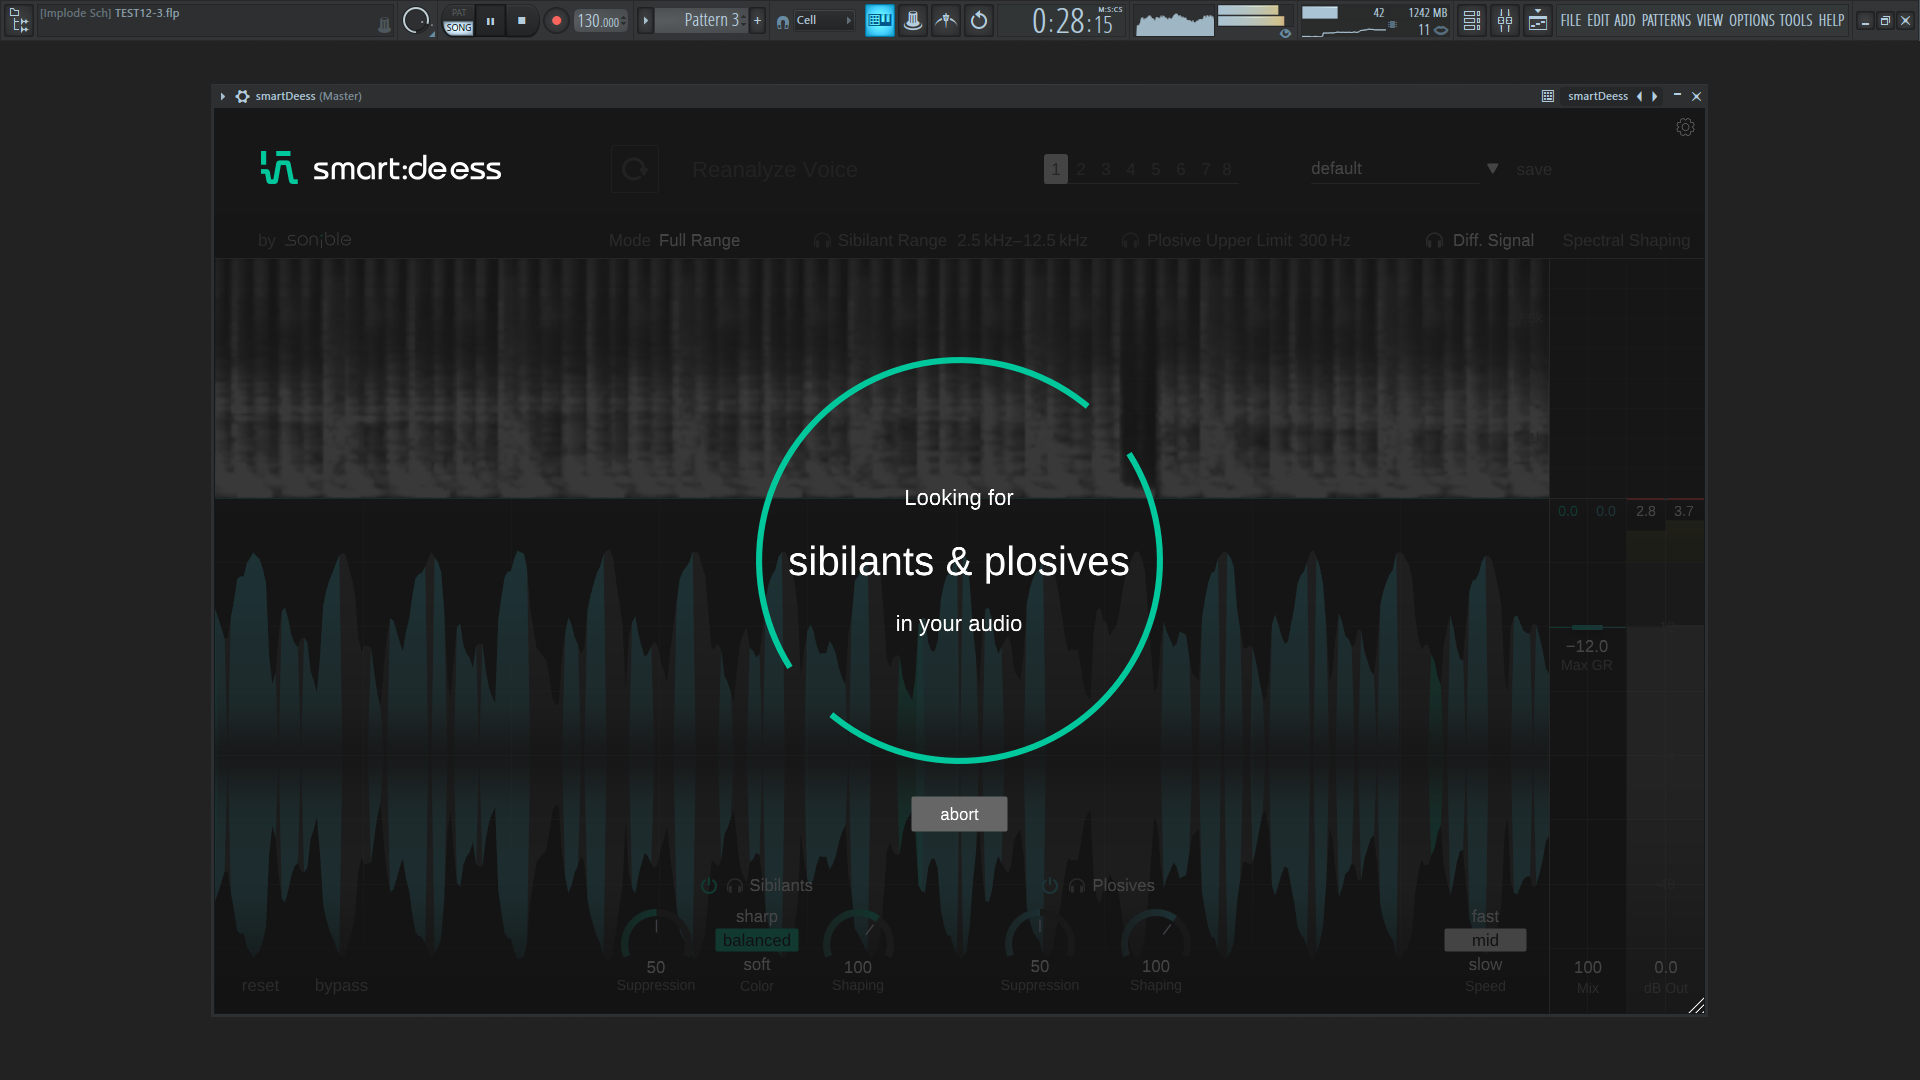Screen dimensions: 1920x1080
Task: Open smart:deess settings gear
Action: [1685, 127]
